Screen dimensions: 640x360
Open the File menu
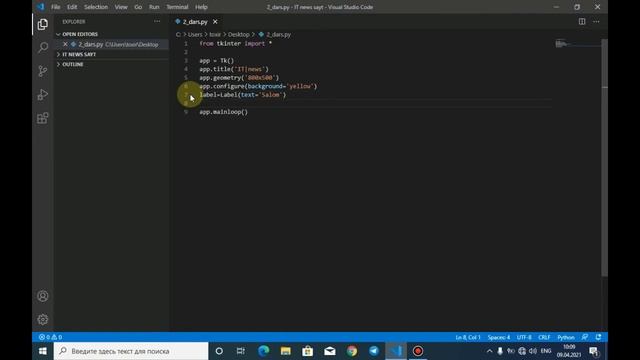(x=56, y=7)
